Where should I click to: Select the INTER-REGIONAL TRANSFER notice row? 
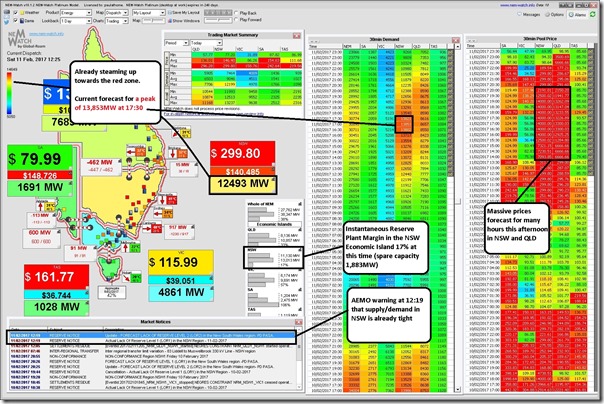click(x=153, y=351)
